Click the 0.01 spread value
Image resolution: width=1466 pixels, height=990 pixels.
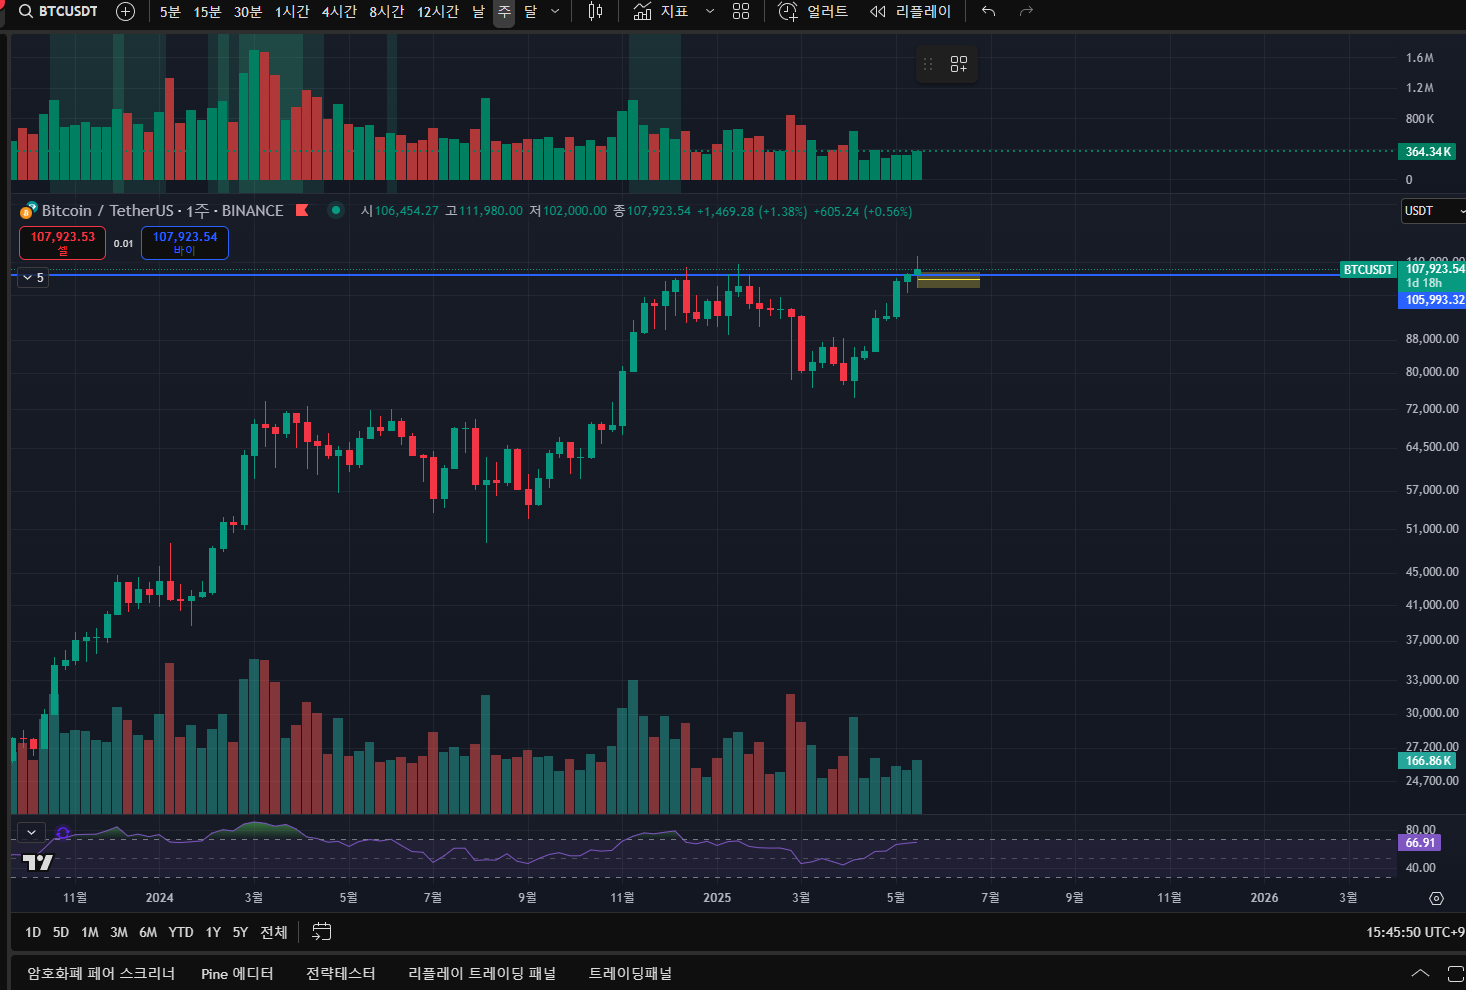pos(123,243)
